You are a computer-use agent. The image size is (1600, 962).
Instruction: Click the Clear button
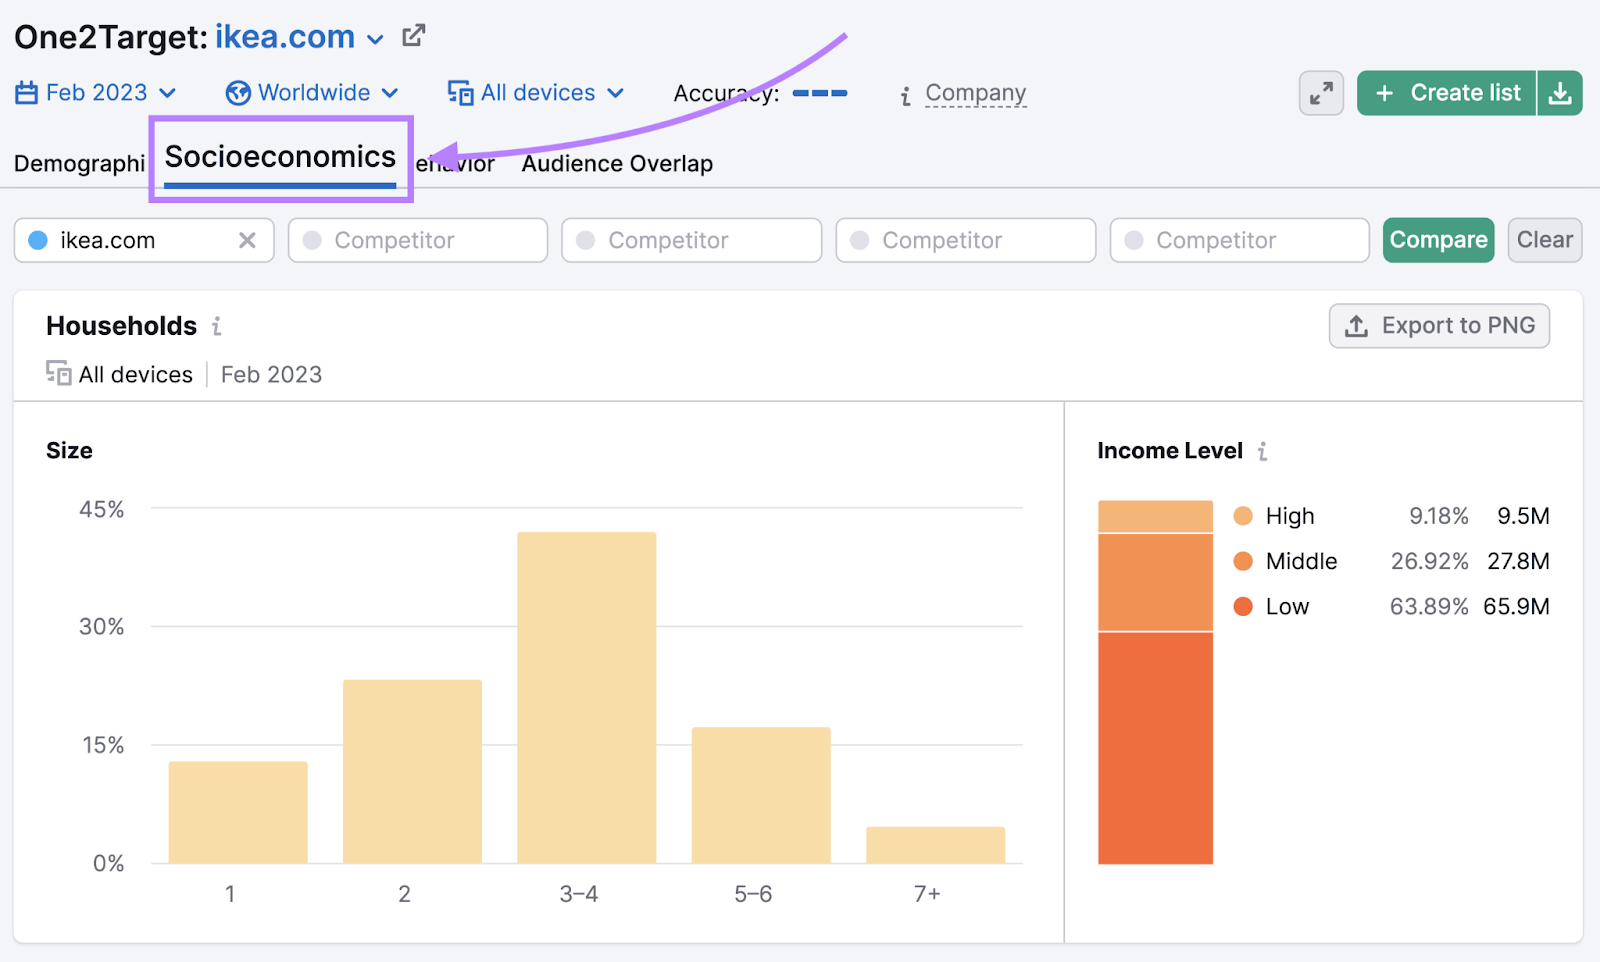tap(1544, 240)
